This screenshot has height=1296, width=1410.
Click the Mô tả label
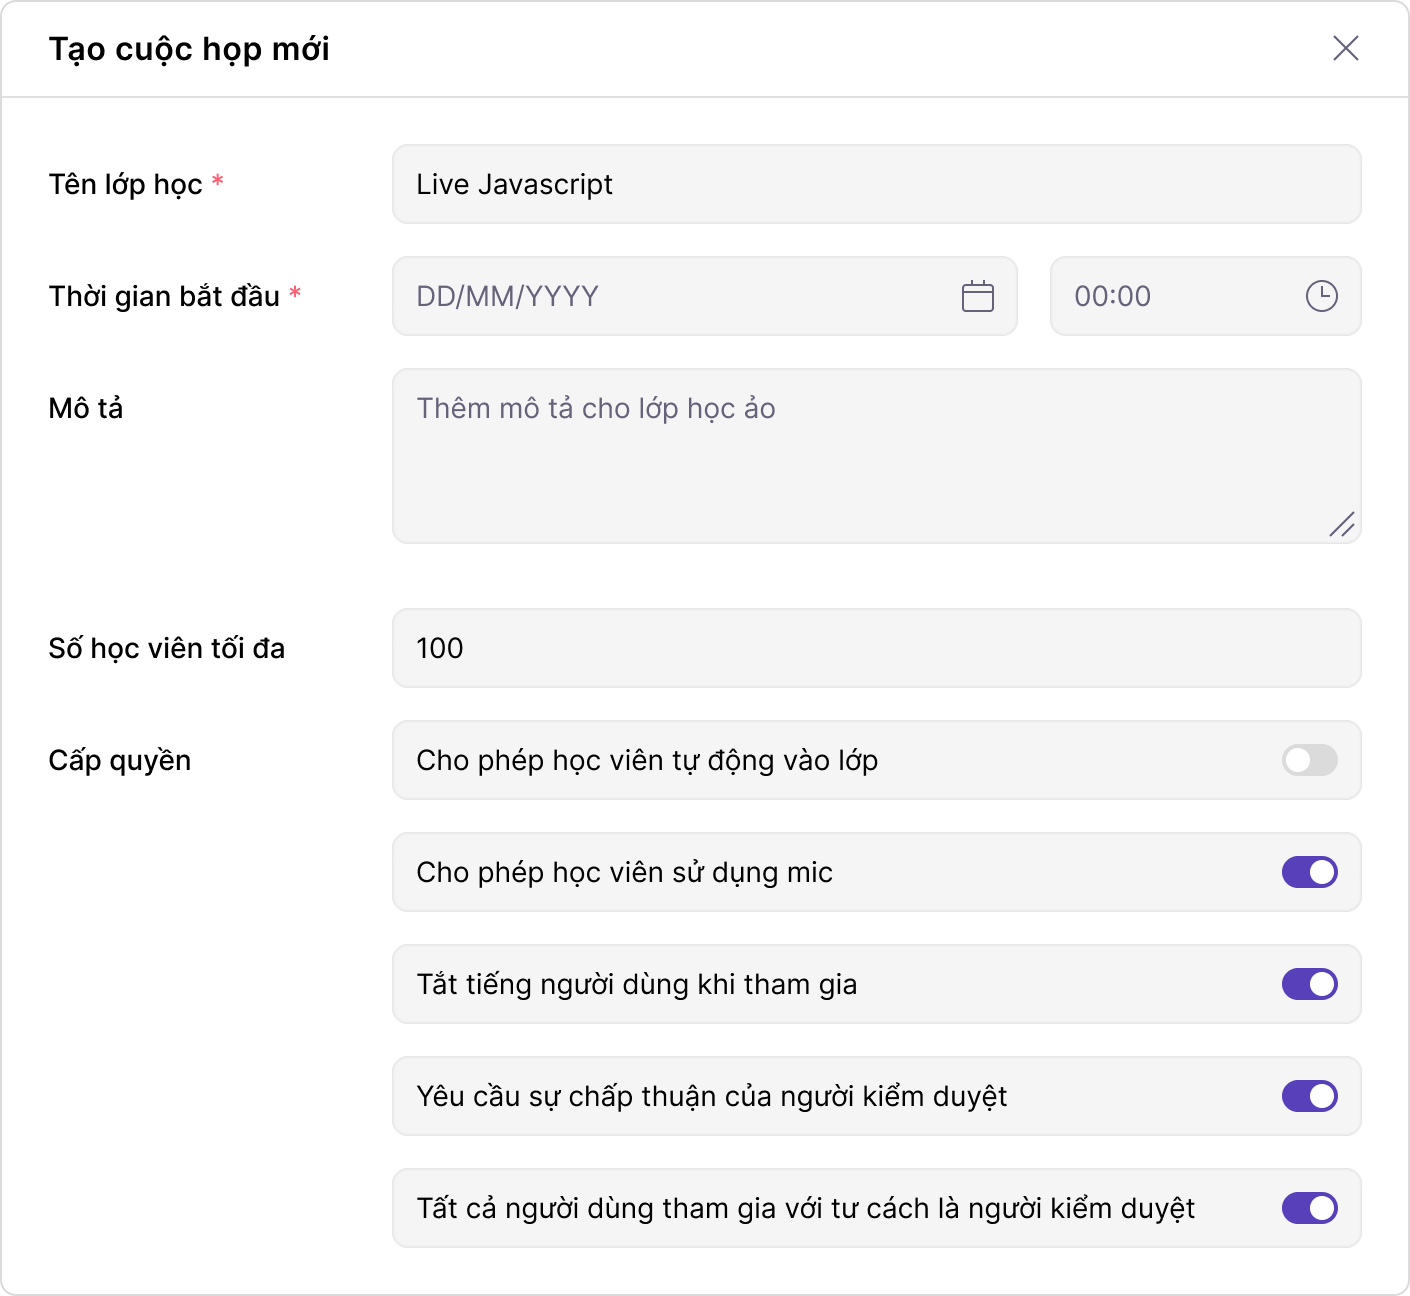(86, 408)
